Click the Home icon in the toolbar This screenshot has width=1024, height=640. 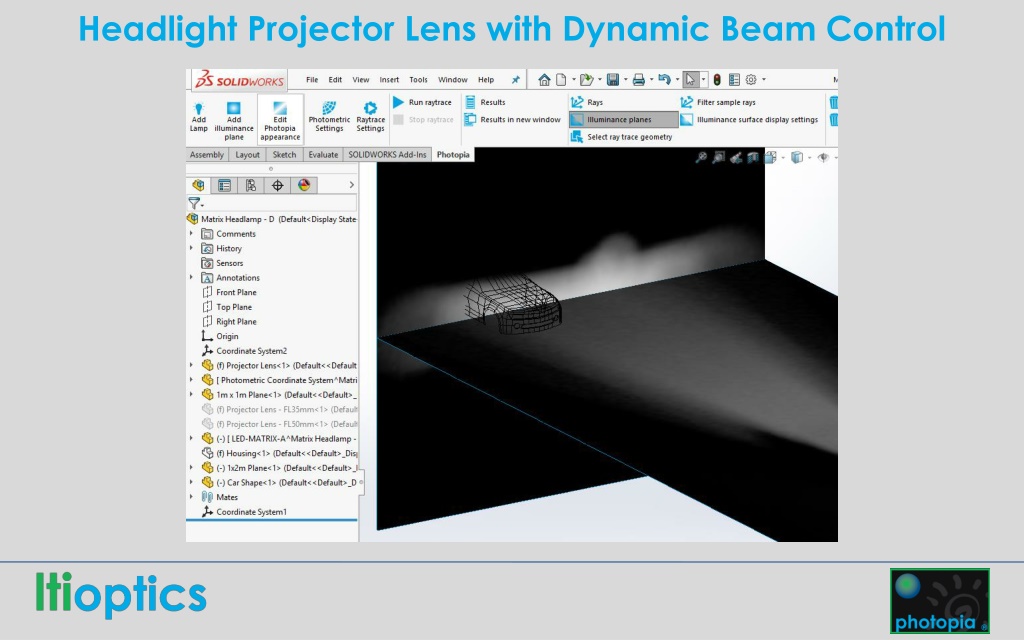click(x=544, y=80)
